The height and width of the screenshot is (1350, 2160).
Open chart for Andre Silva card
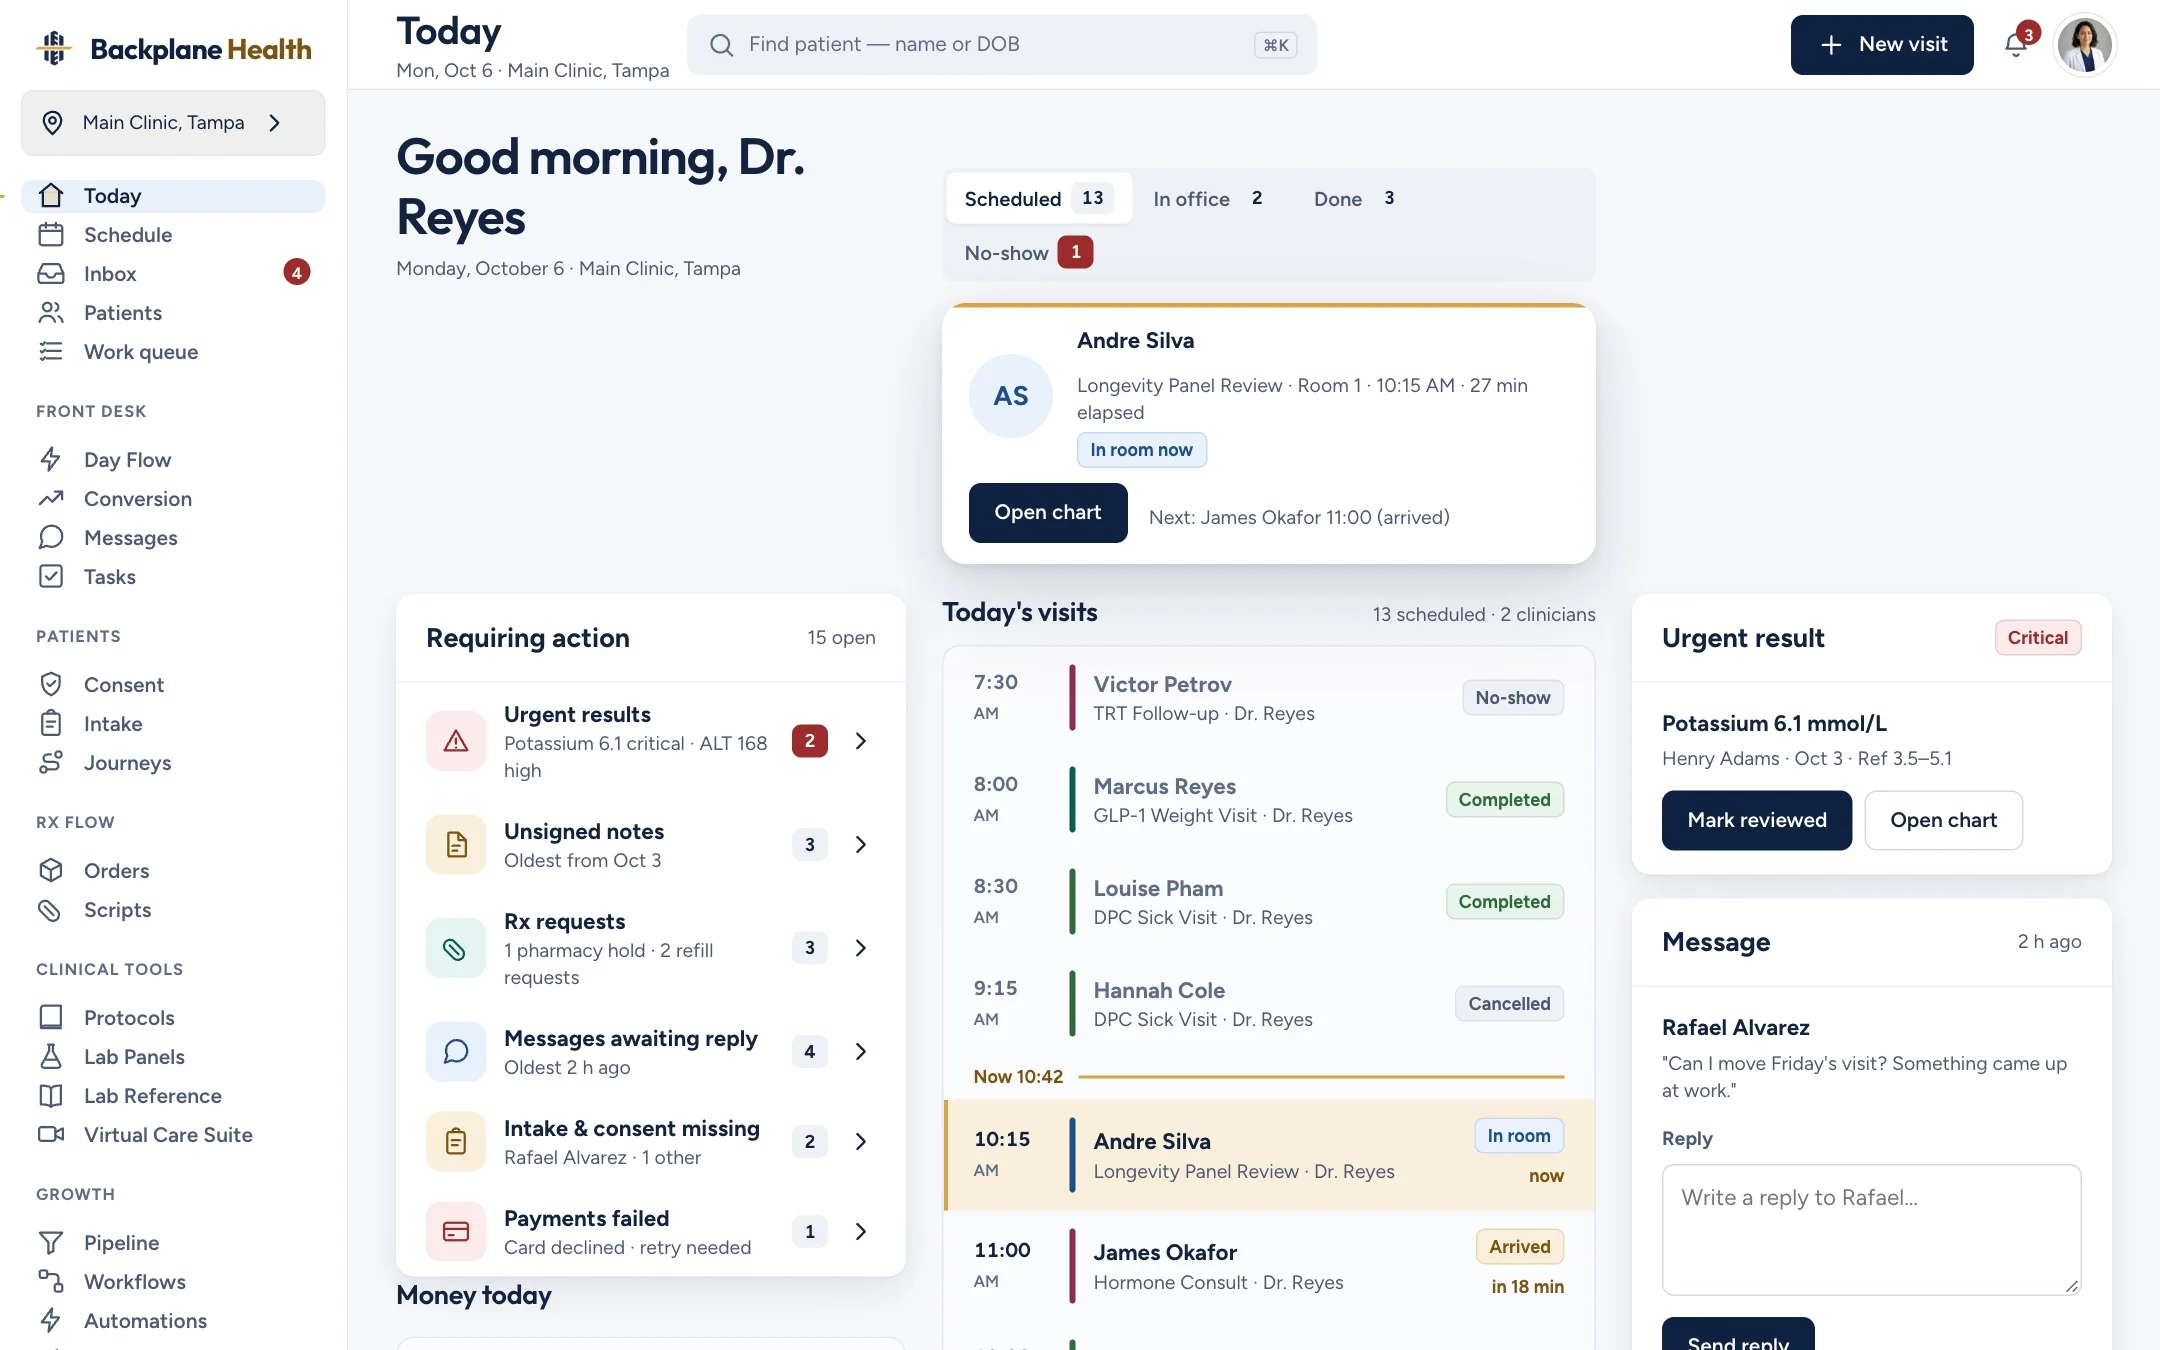1048,513
